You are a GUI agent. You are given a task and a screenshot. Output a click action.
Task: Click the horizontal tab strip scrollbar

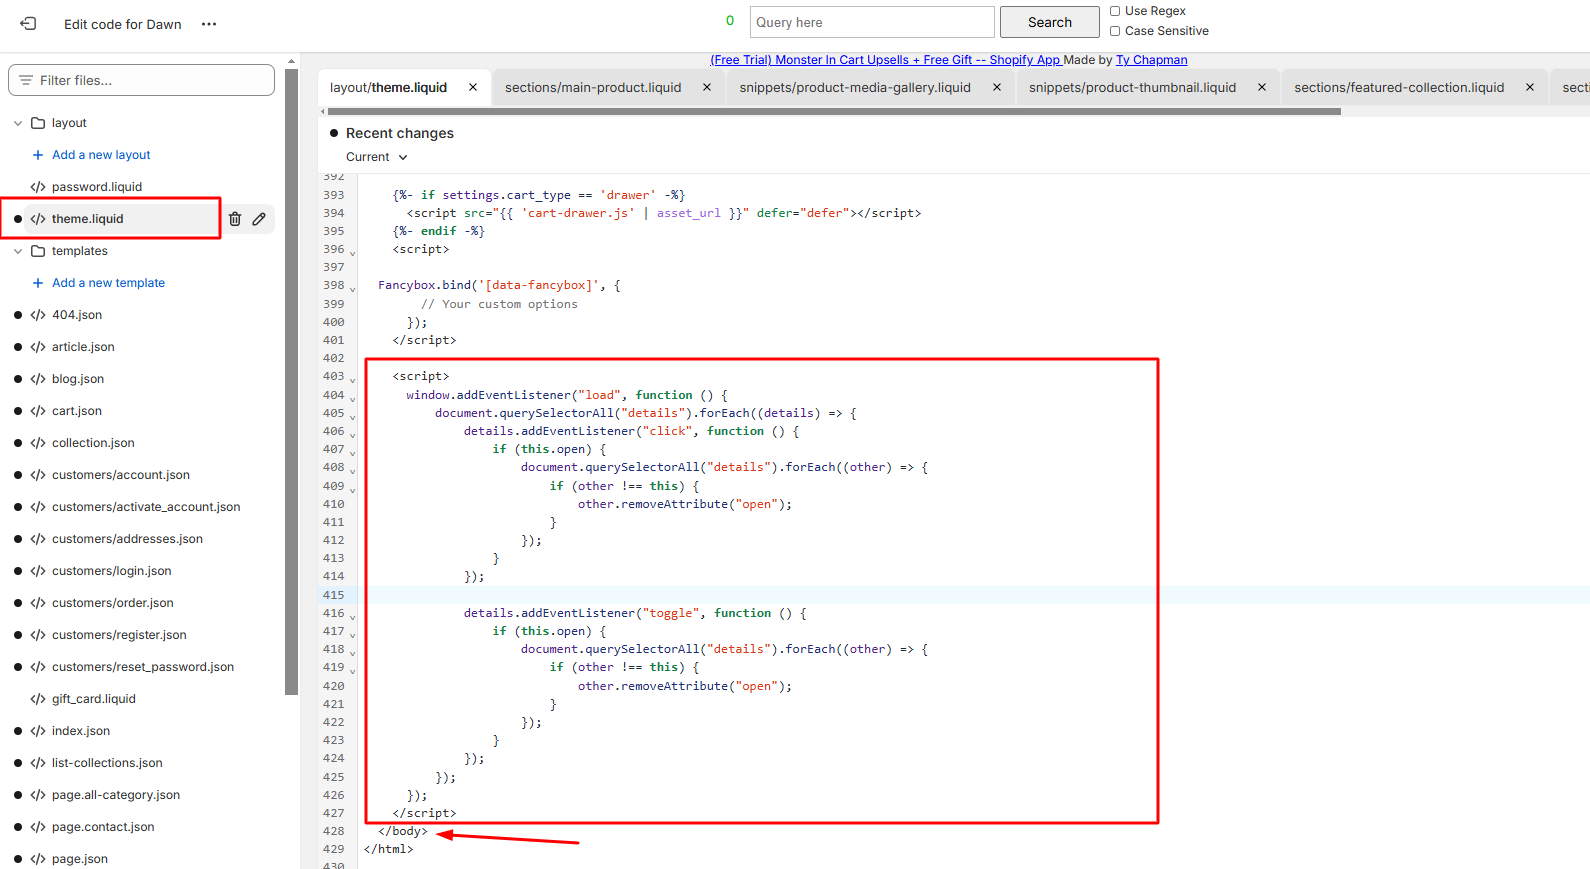pos(834,112)
